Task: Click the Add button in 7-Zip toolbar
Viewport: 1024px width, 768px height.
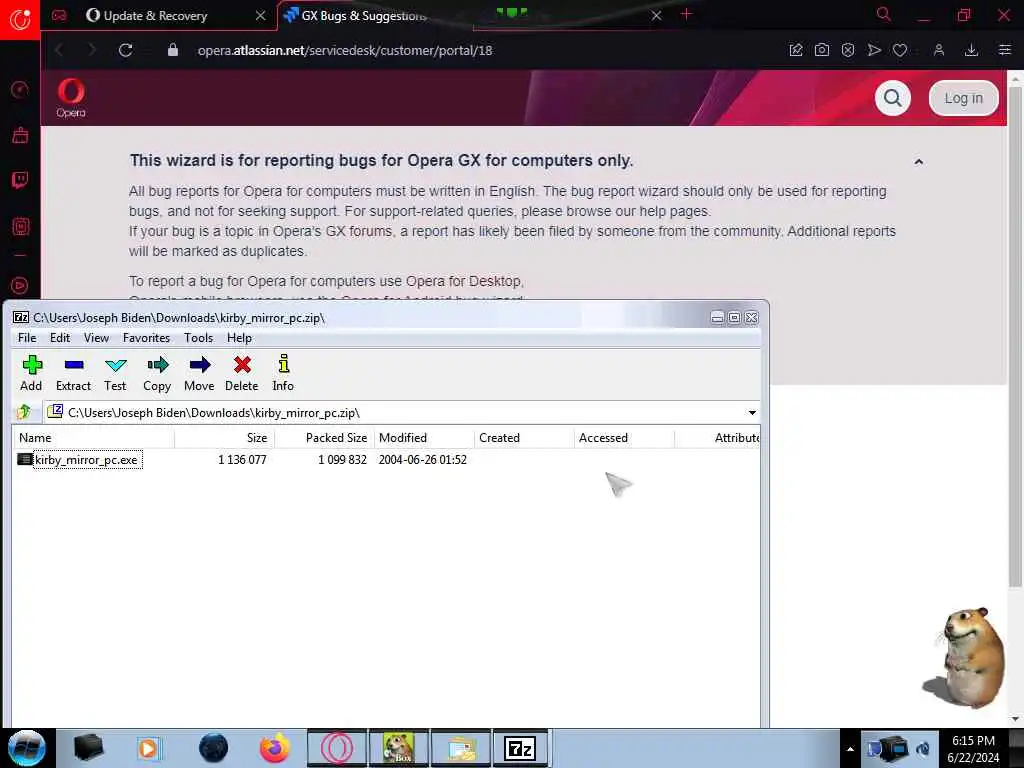Action: [31, 373]
